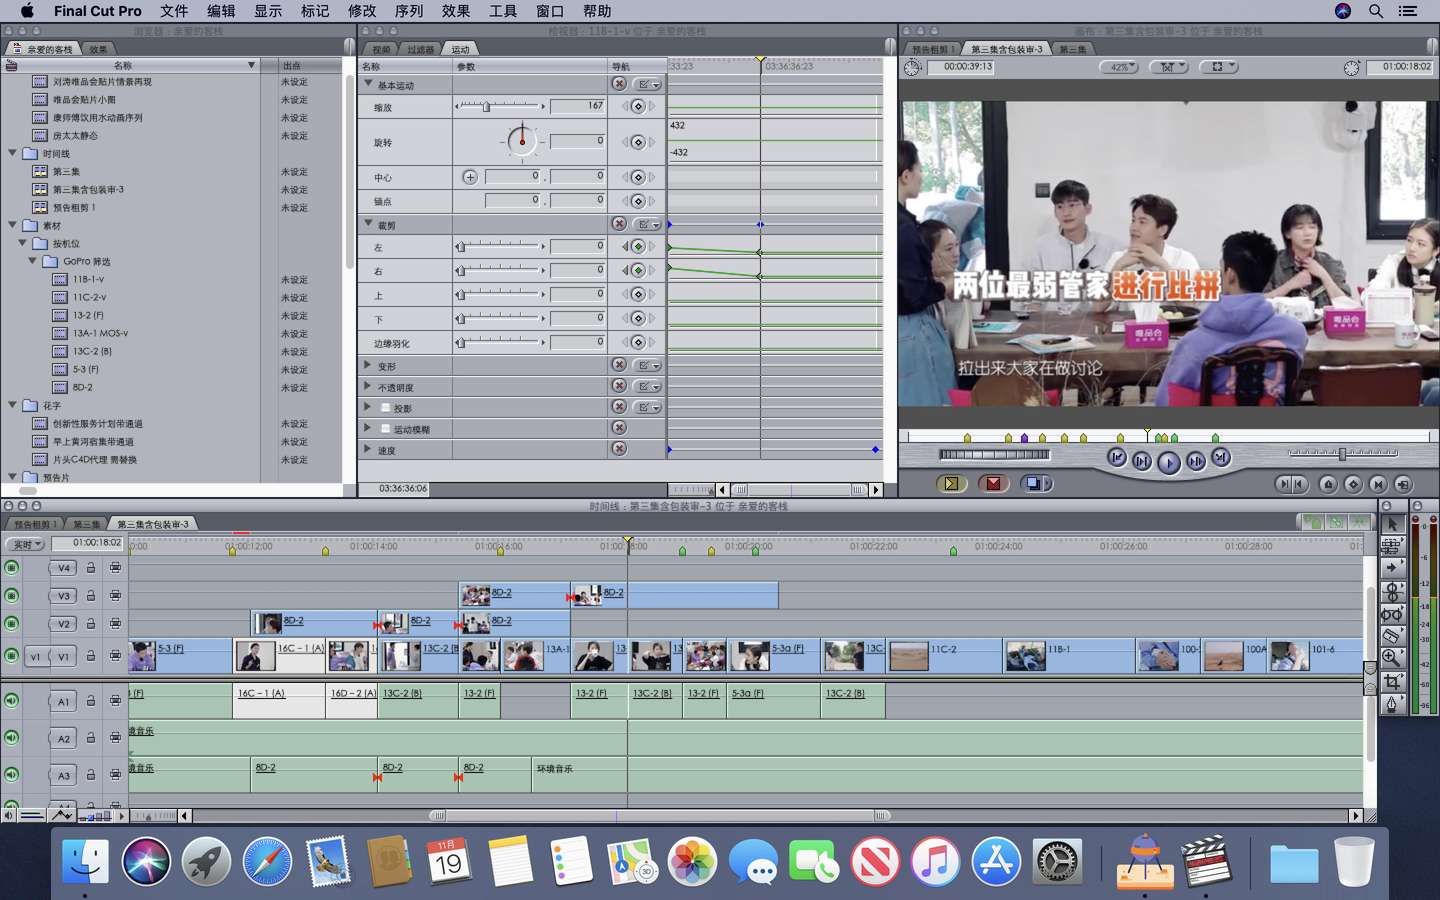
Task: Open the 效果 menu in menu bar
Action: [x=456, y=11]
